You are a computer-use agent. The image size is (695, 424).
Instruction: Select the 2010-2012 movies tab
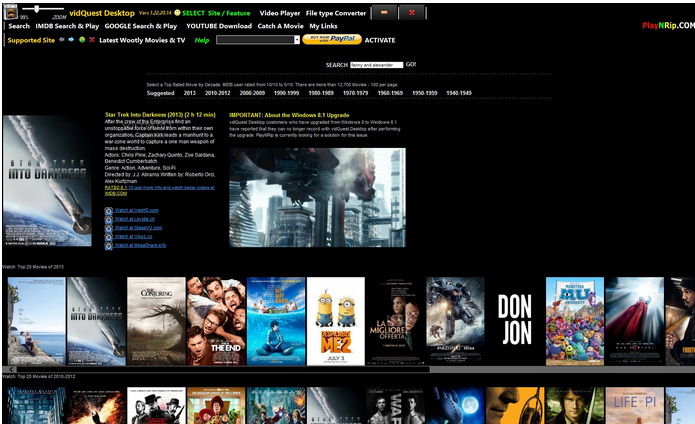pyautogui.click(x=218, y=93)
